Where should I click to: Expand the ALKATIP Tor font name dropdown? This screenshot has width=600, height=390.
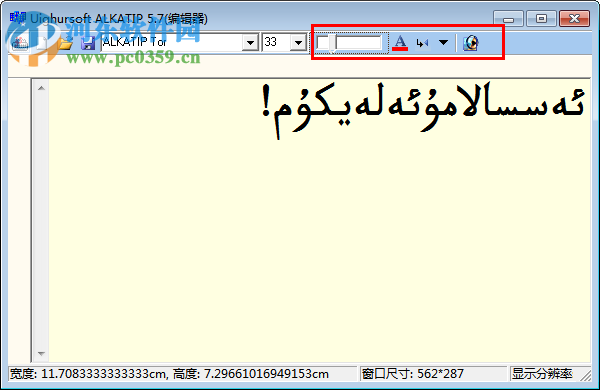pos(250,42)
